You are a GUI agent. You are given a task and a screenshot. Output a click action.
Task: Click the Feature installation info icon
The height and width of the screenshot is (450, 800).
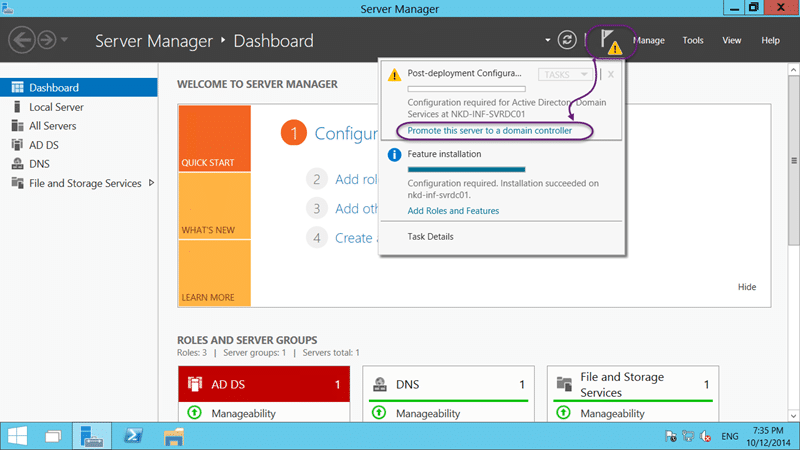(394, 155)
